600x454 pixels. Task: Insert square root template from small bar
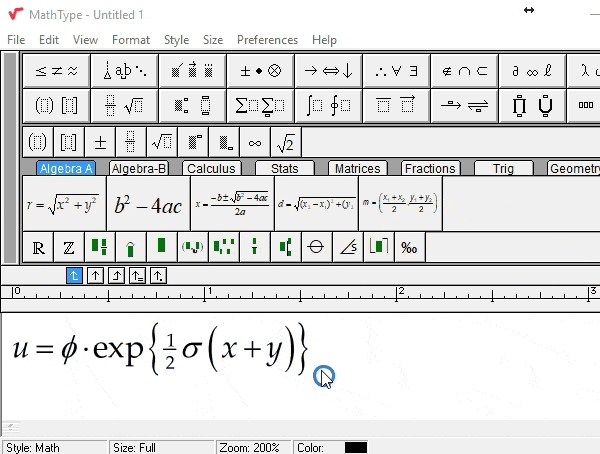tap(162, 142)
